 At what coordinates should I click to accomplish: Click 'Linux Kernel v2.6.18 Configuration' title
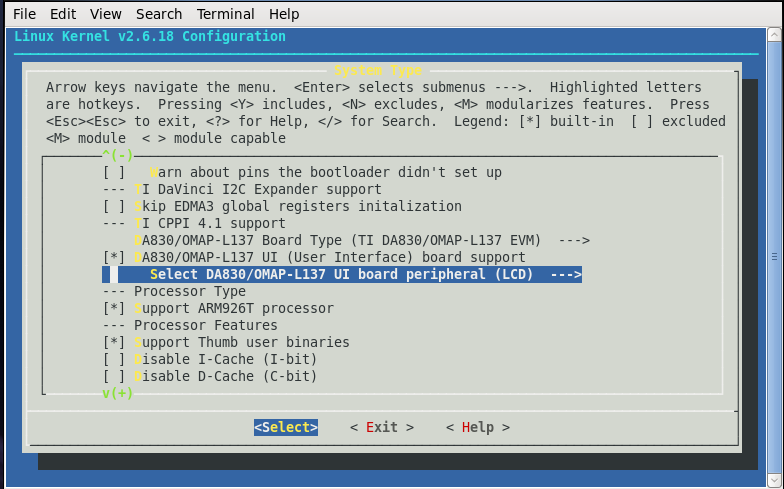[x=150, y=36]
